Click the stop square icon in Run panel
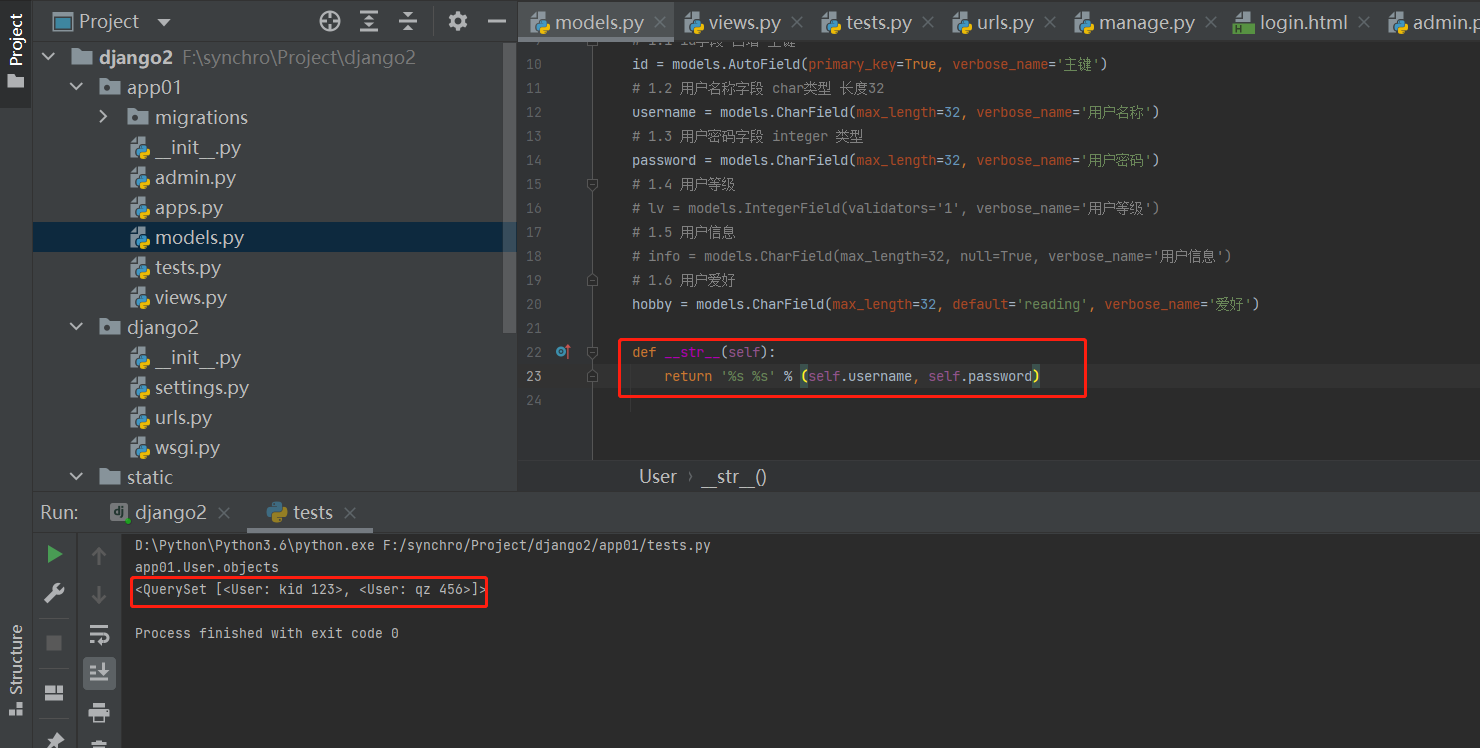The image size is (1480, 748). pos(55,642)
